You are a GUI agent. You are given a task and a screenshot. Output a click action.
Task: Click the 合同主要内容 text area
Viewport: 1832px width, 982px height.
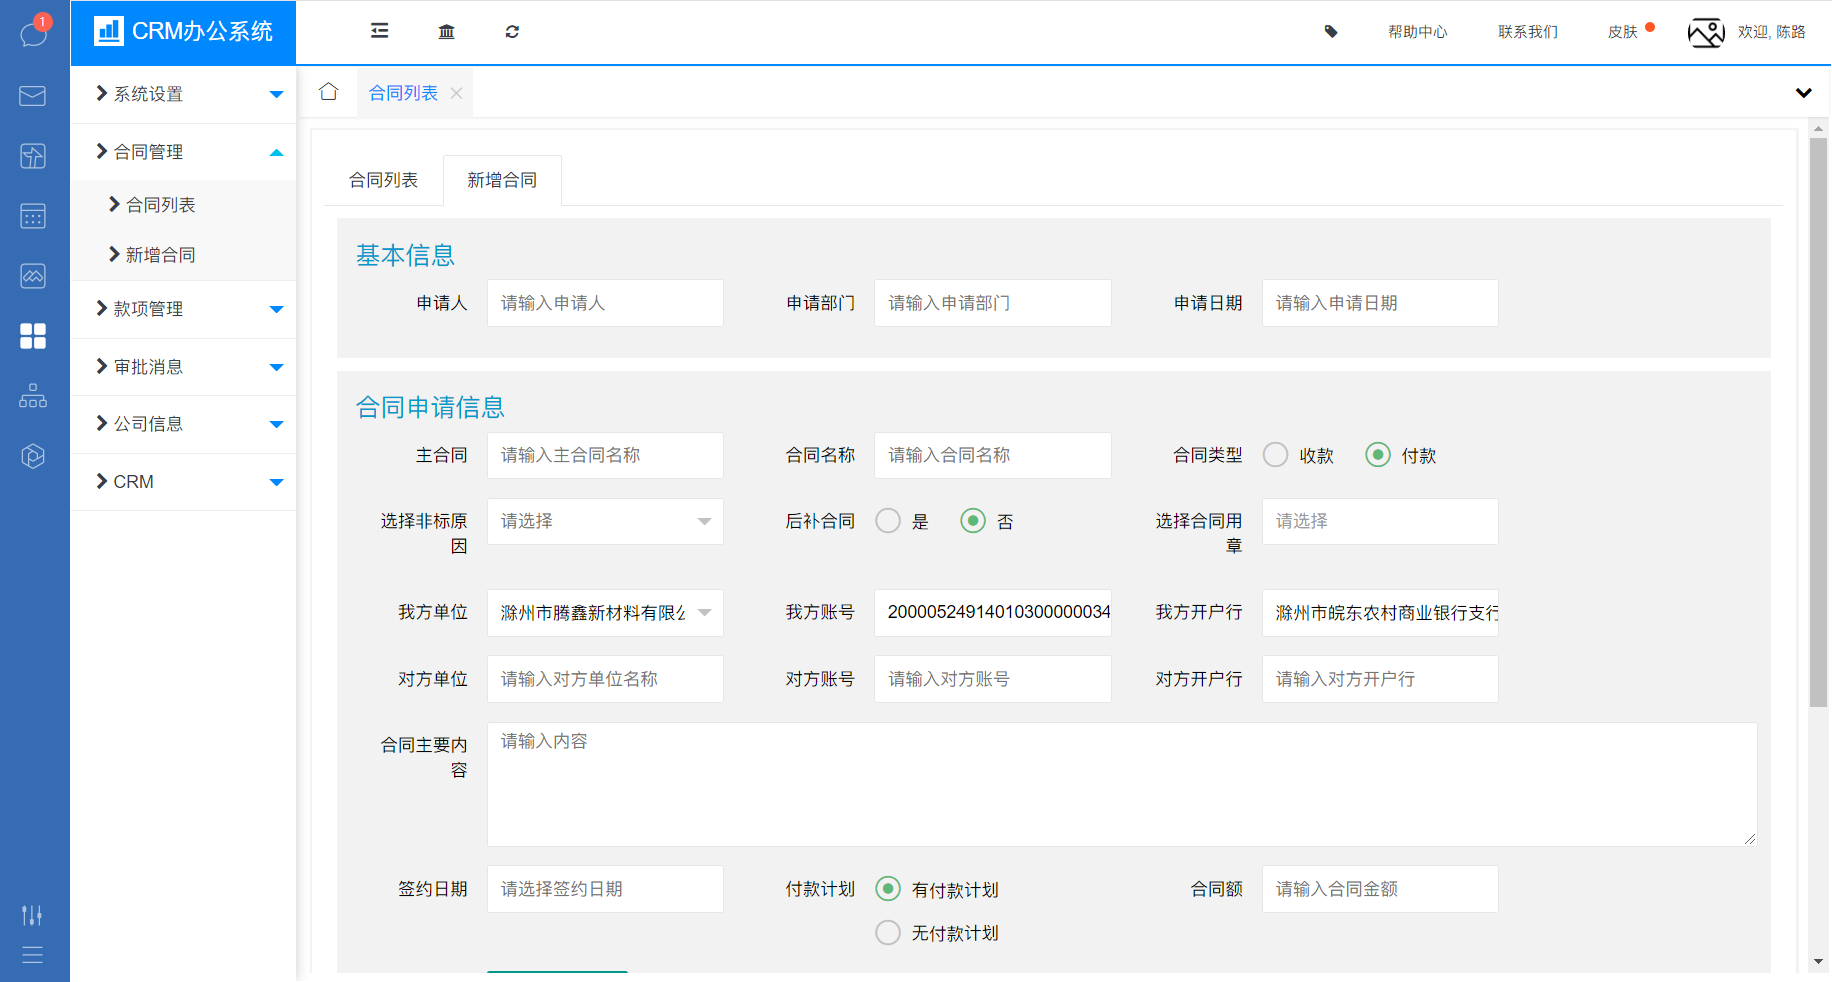pyautogui.click(x=1120, y=784)
